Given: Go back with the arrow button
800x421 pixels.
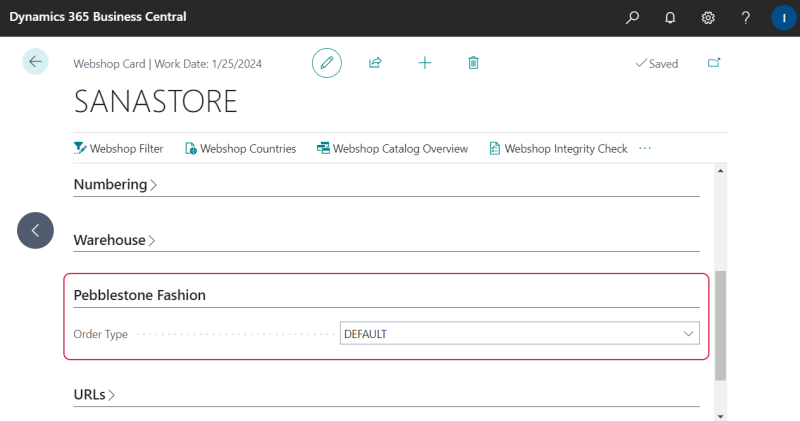Looking at the screenshot, I should click(x=35, y=62).
